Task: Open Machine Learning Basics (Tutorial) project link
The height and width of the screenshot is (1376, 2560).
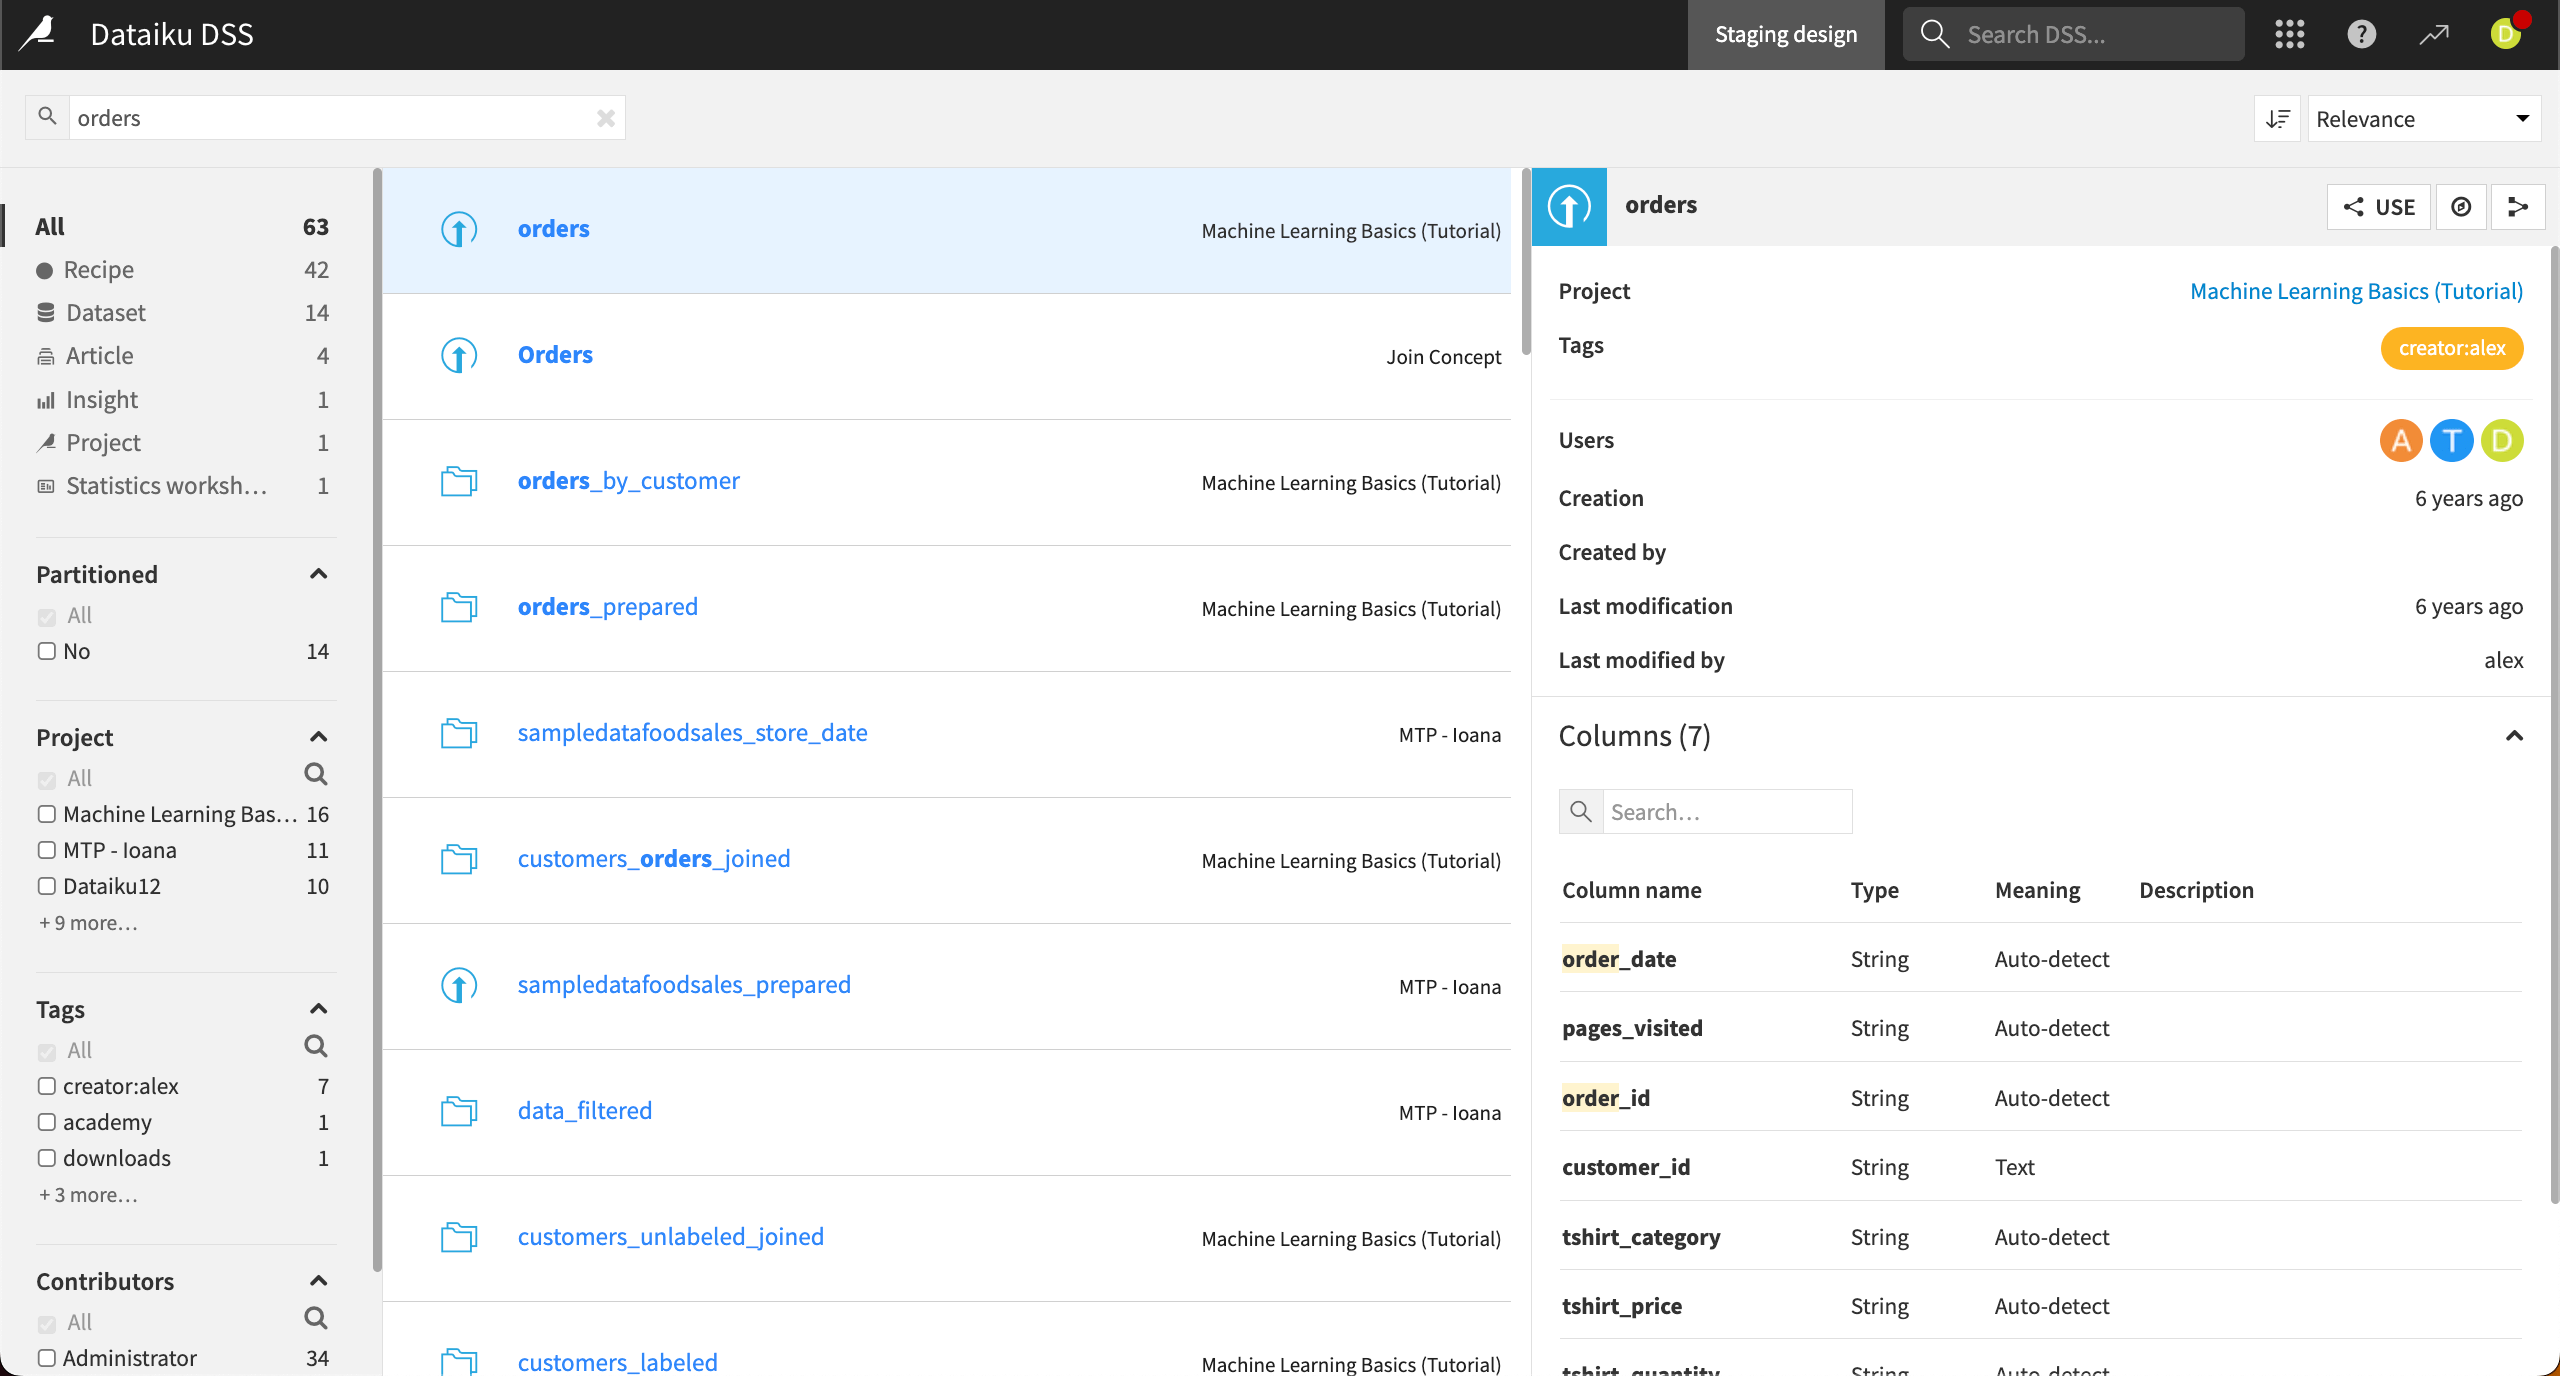Action: (2356, 291)
